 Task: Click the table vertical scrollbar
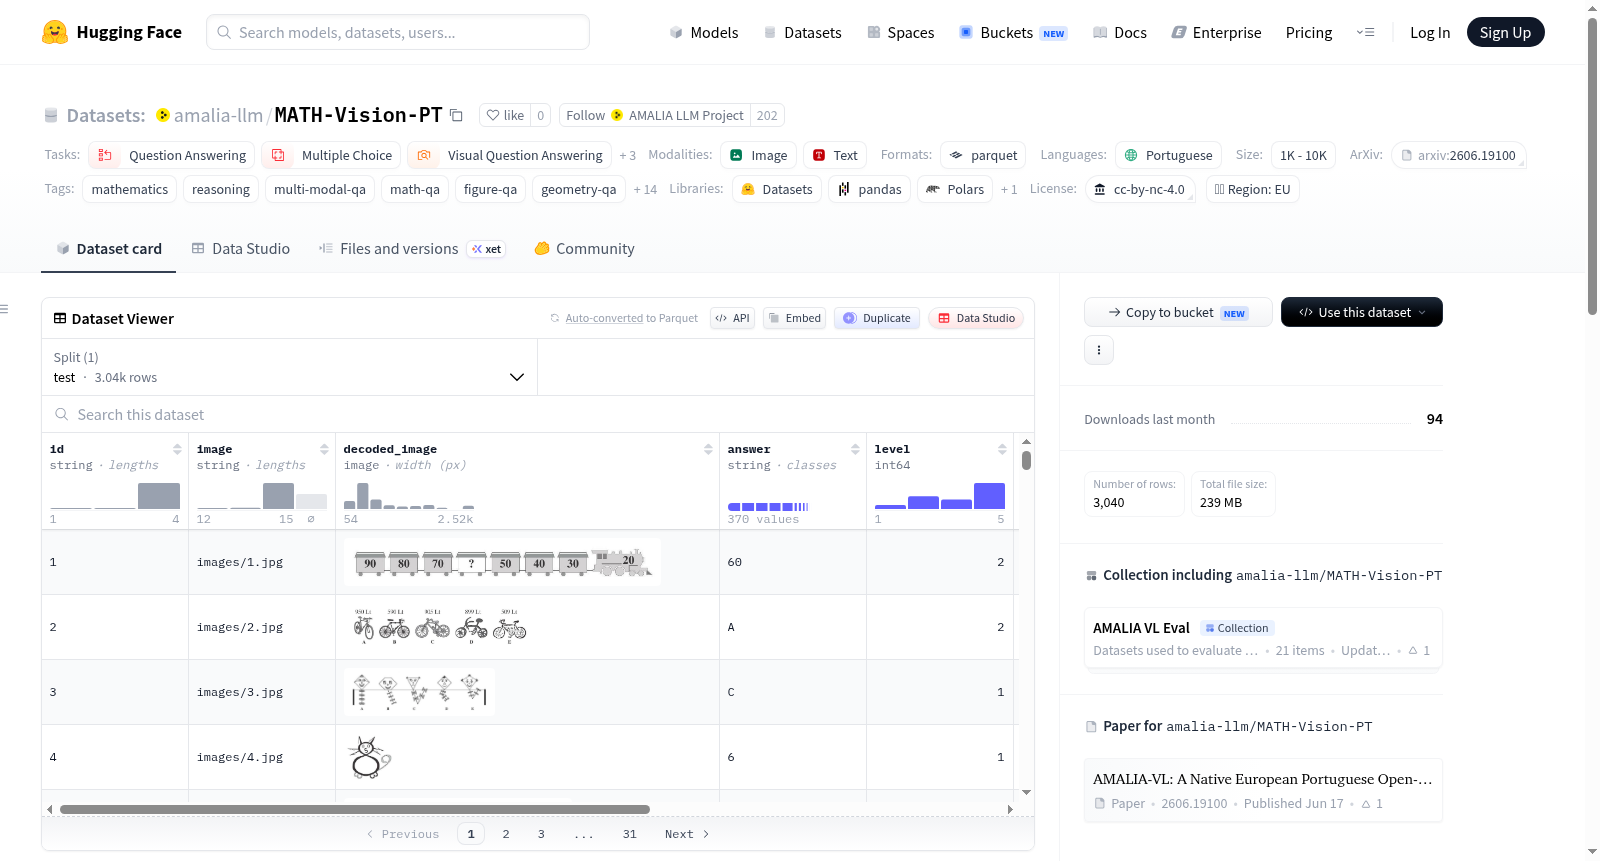click(x=1026, y=460)
